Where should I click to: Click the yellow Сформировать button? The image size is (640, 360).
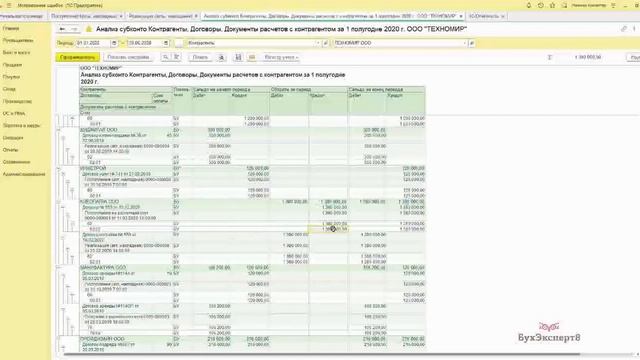coord(78,58)
